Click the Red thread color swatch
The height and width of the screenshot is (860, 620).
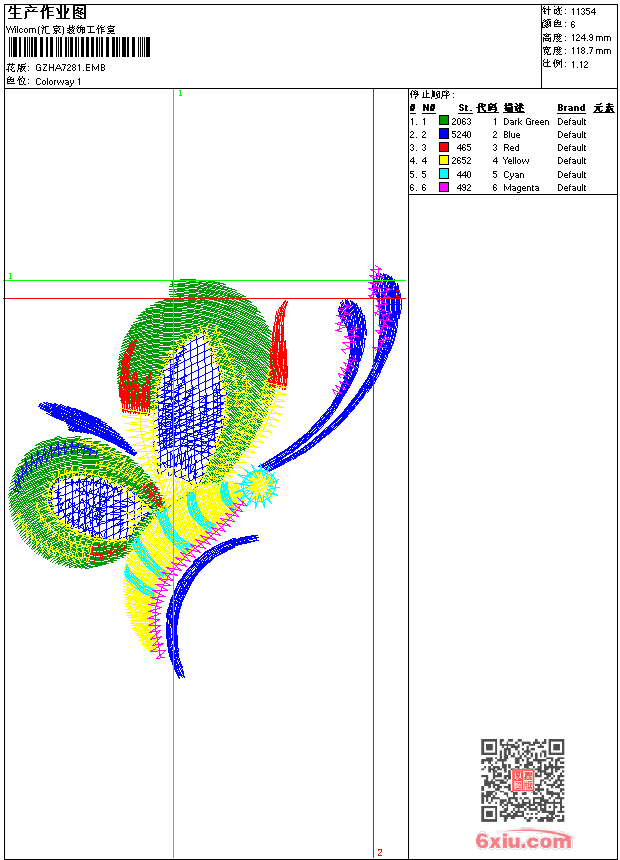point(444,147)
